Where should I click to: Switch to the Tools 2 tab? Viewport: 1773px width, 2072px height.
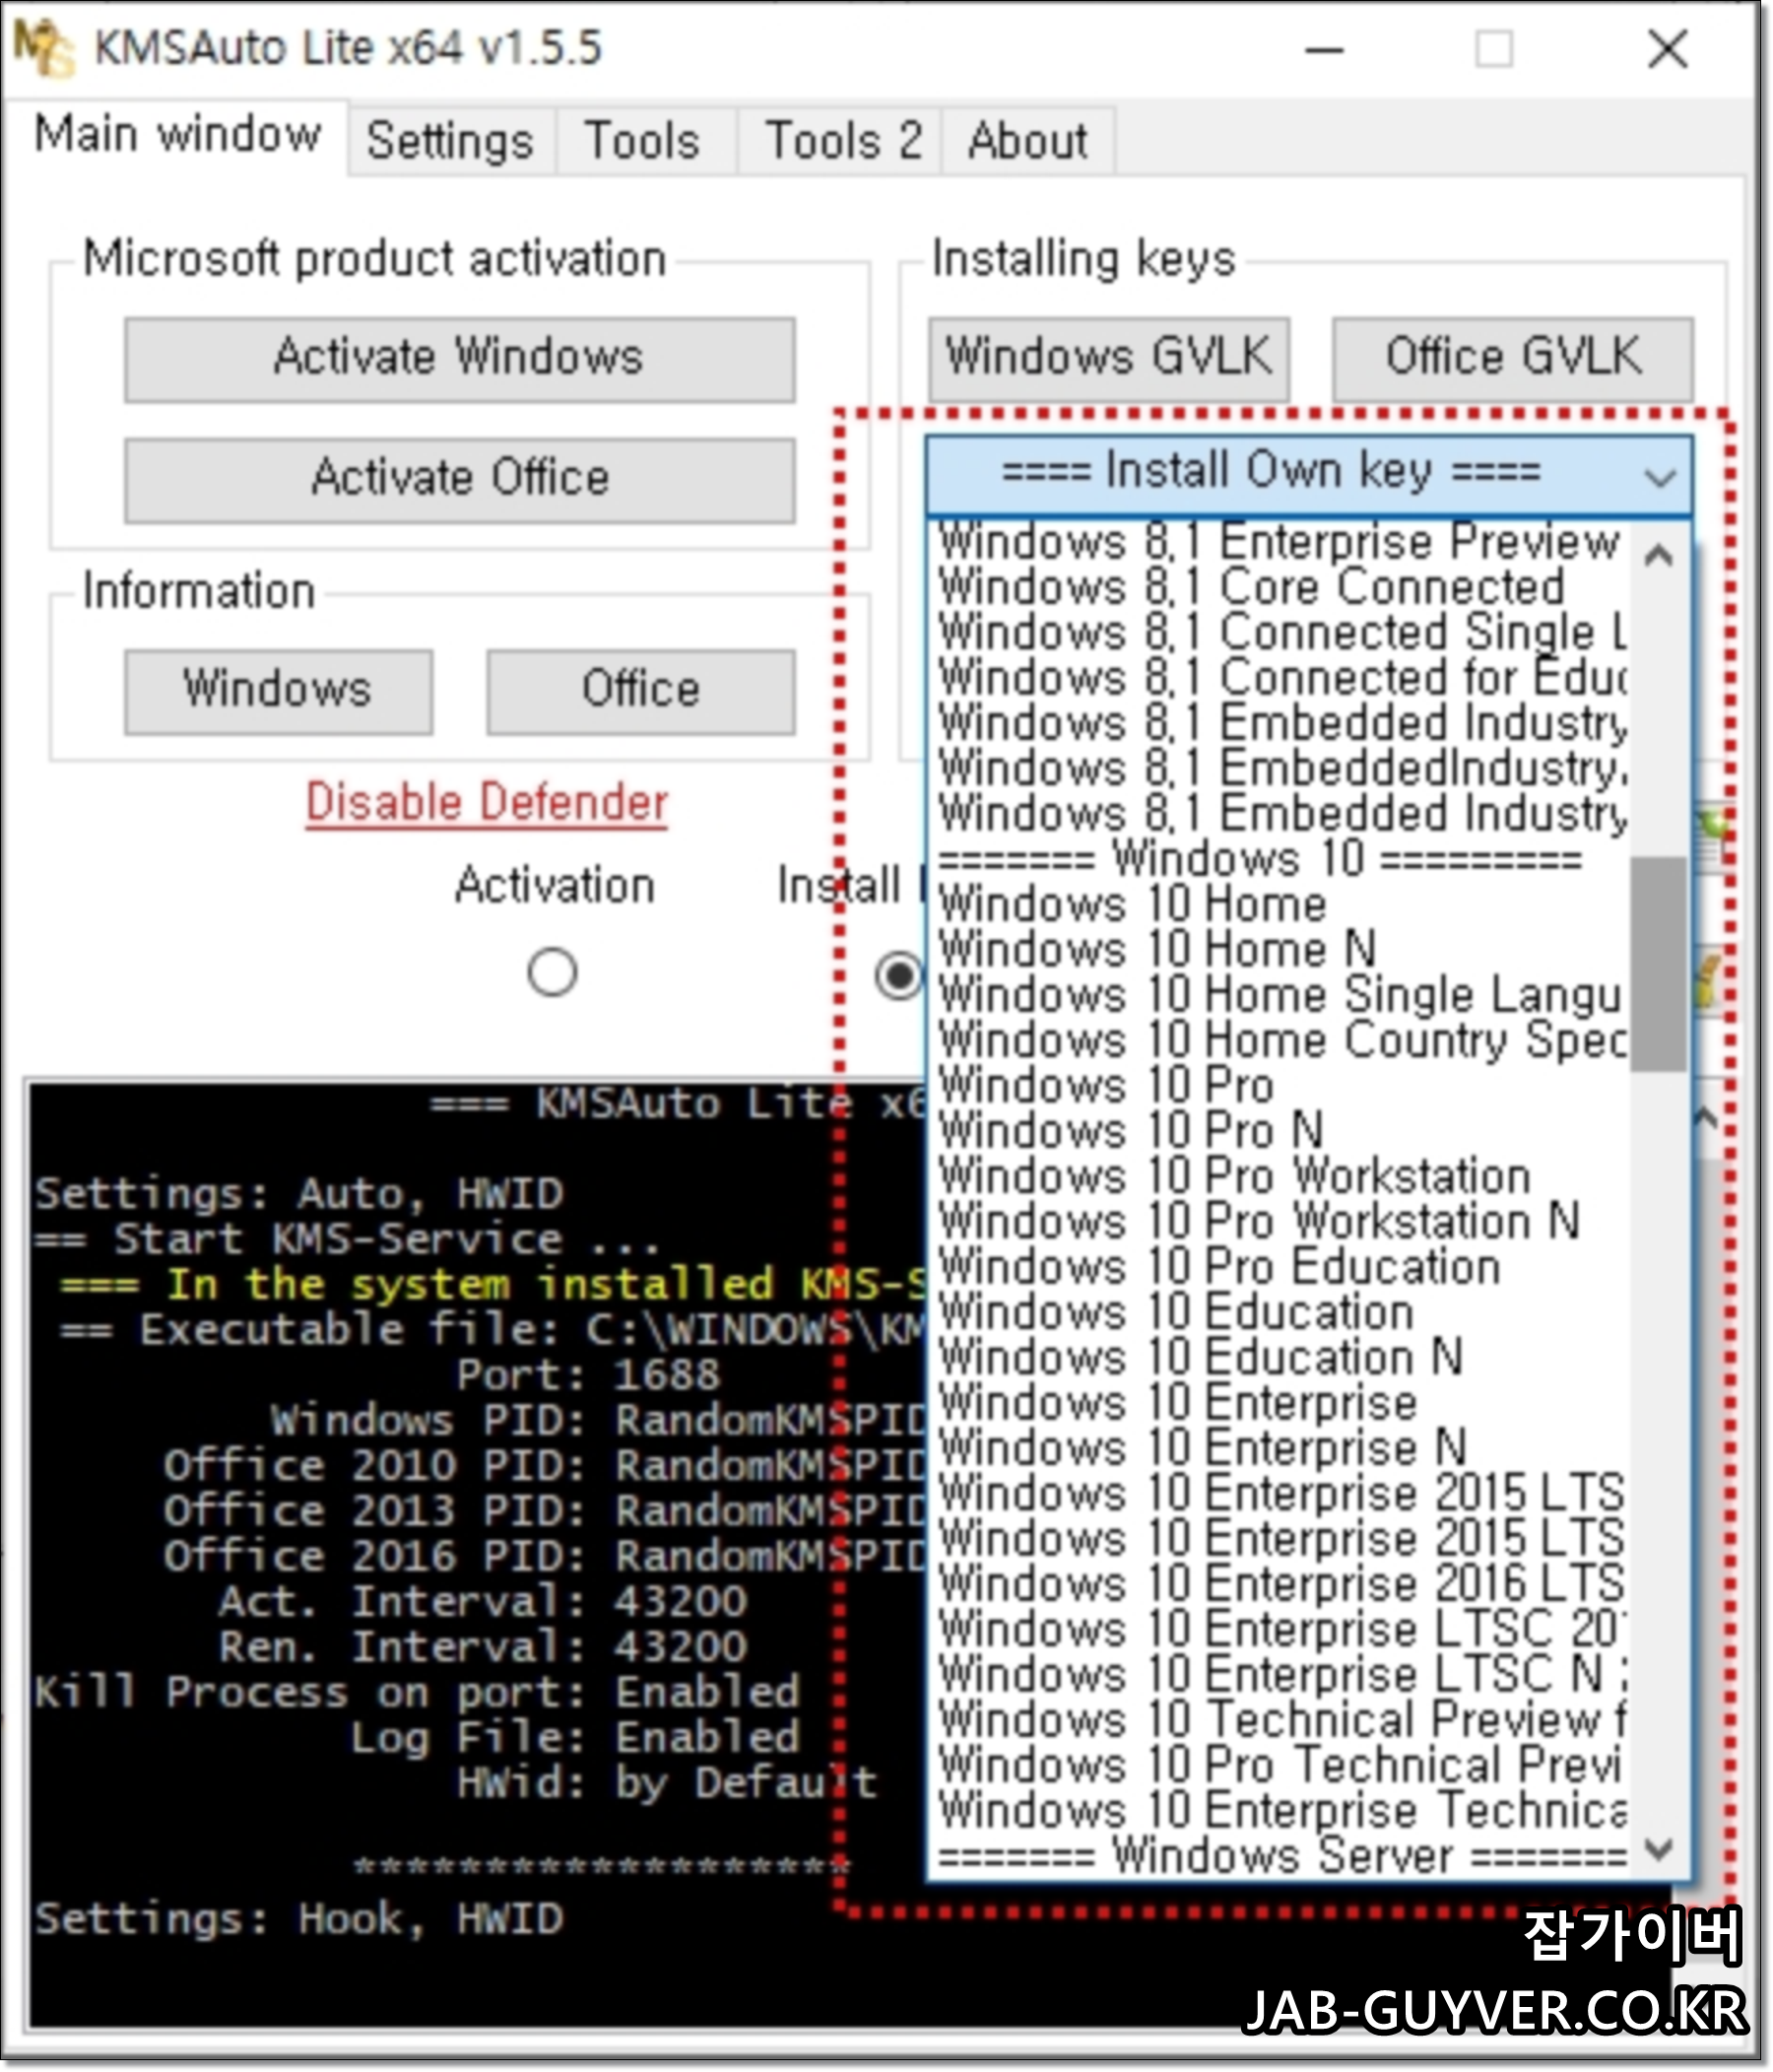pyautogui.click(x=842, y=141)
